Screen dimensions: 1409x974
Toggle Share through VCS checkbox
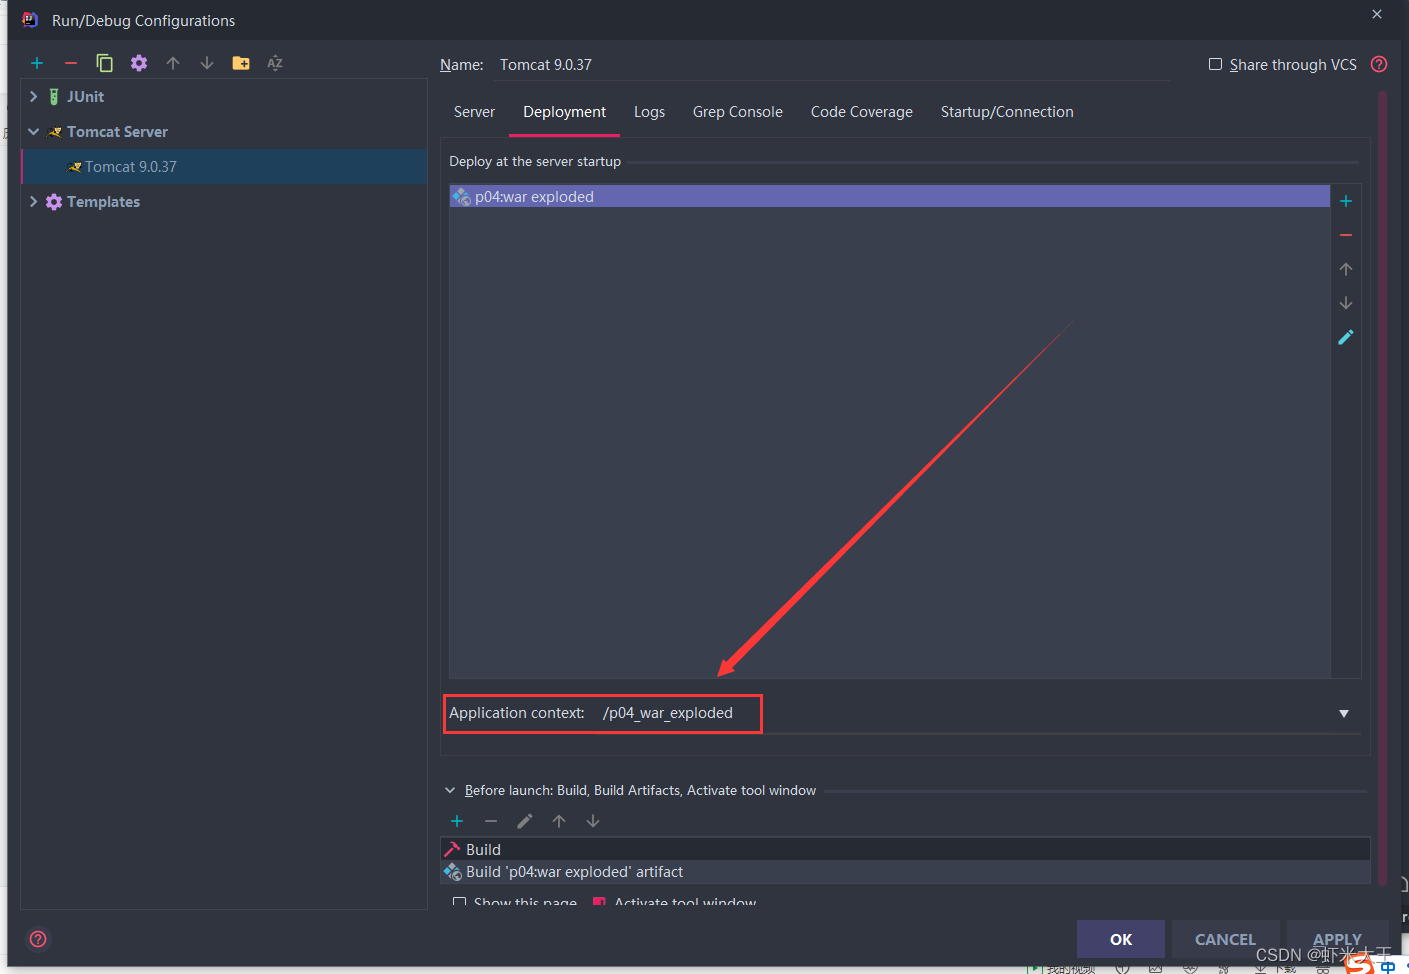pos(1215,64)
